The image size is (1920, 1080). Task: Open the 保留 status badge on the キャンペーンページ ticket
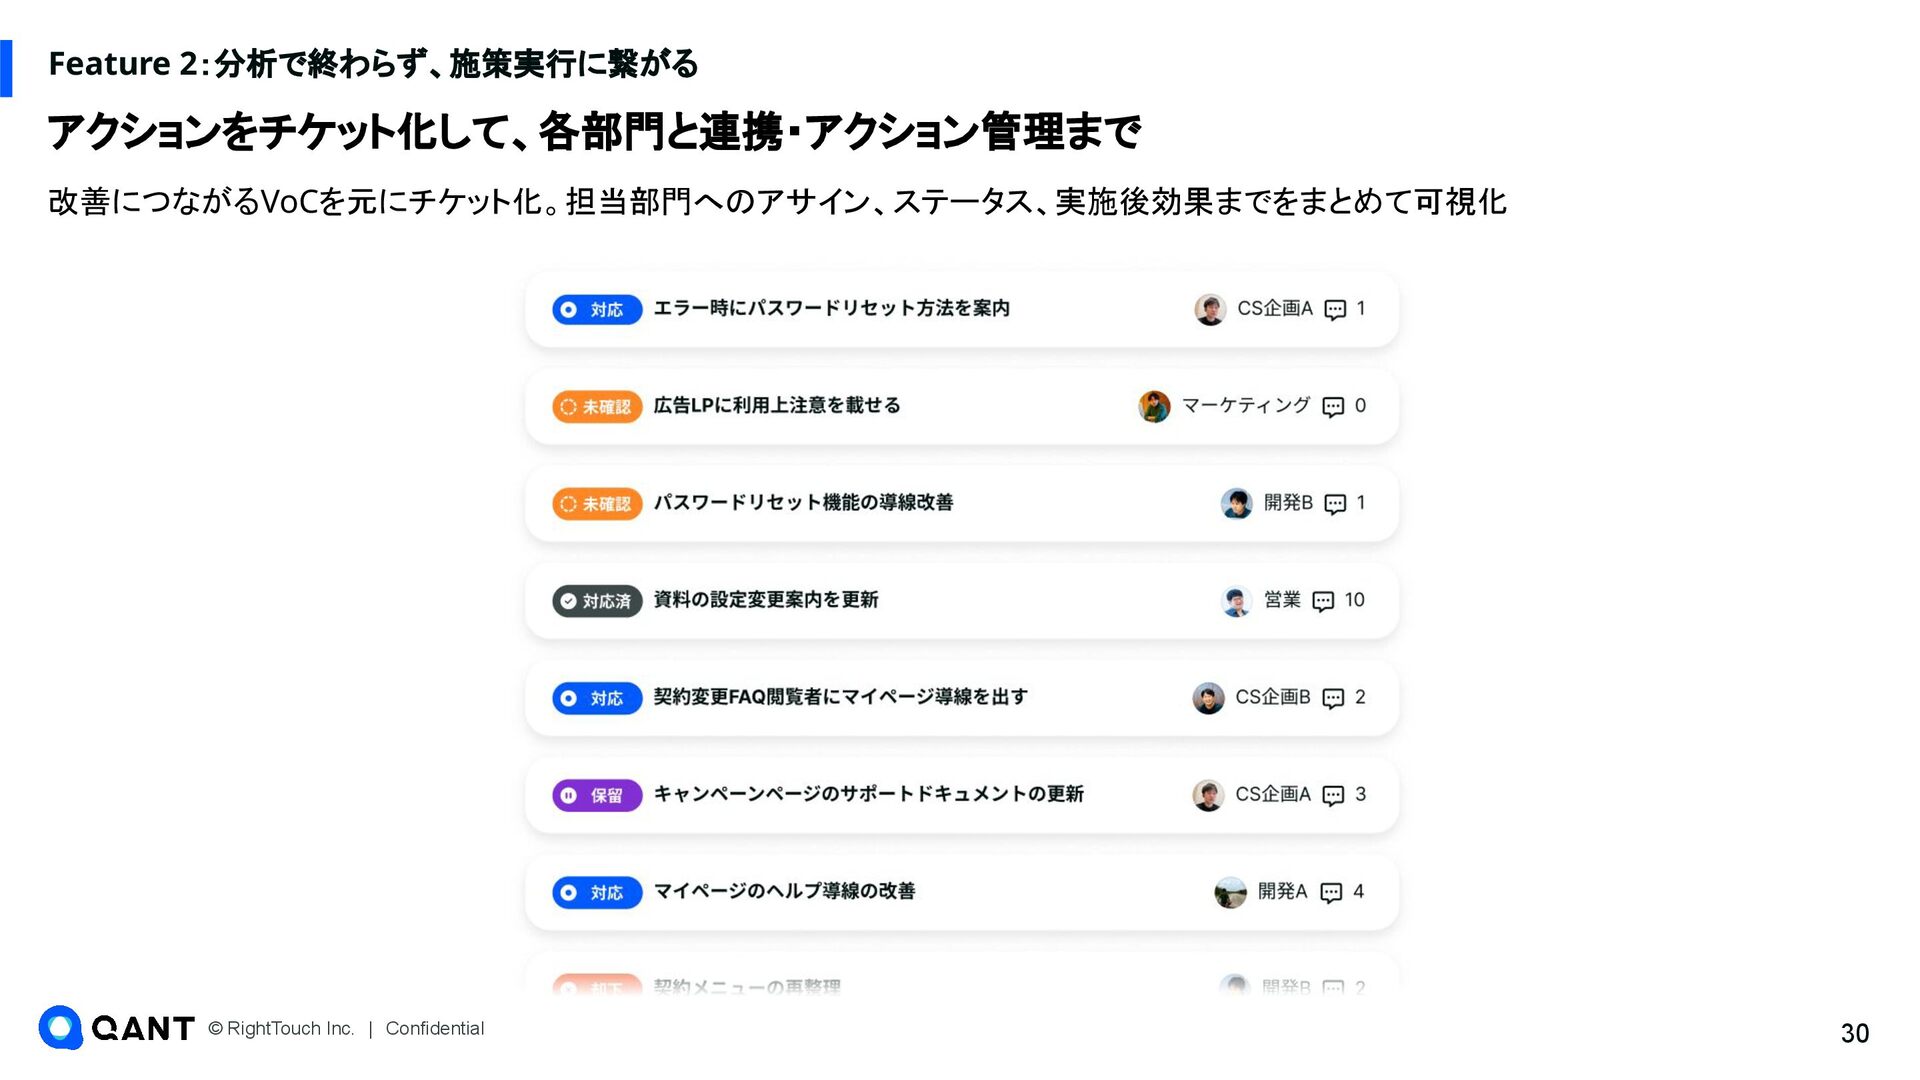[596, 795]
